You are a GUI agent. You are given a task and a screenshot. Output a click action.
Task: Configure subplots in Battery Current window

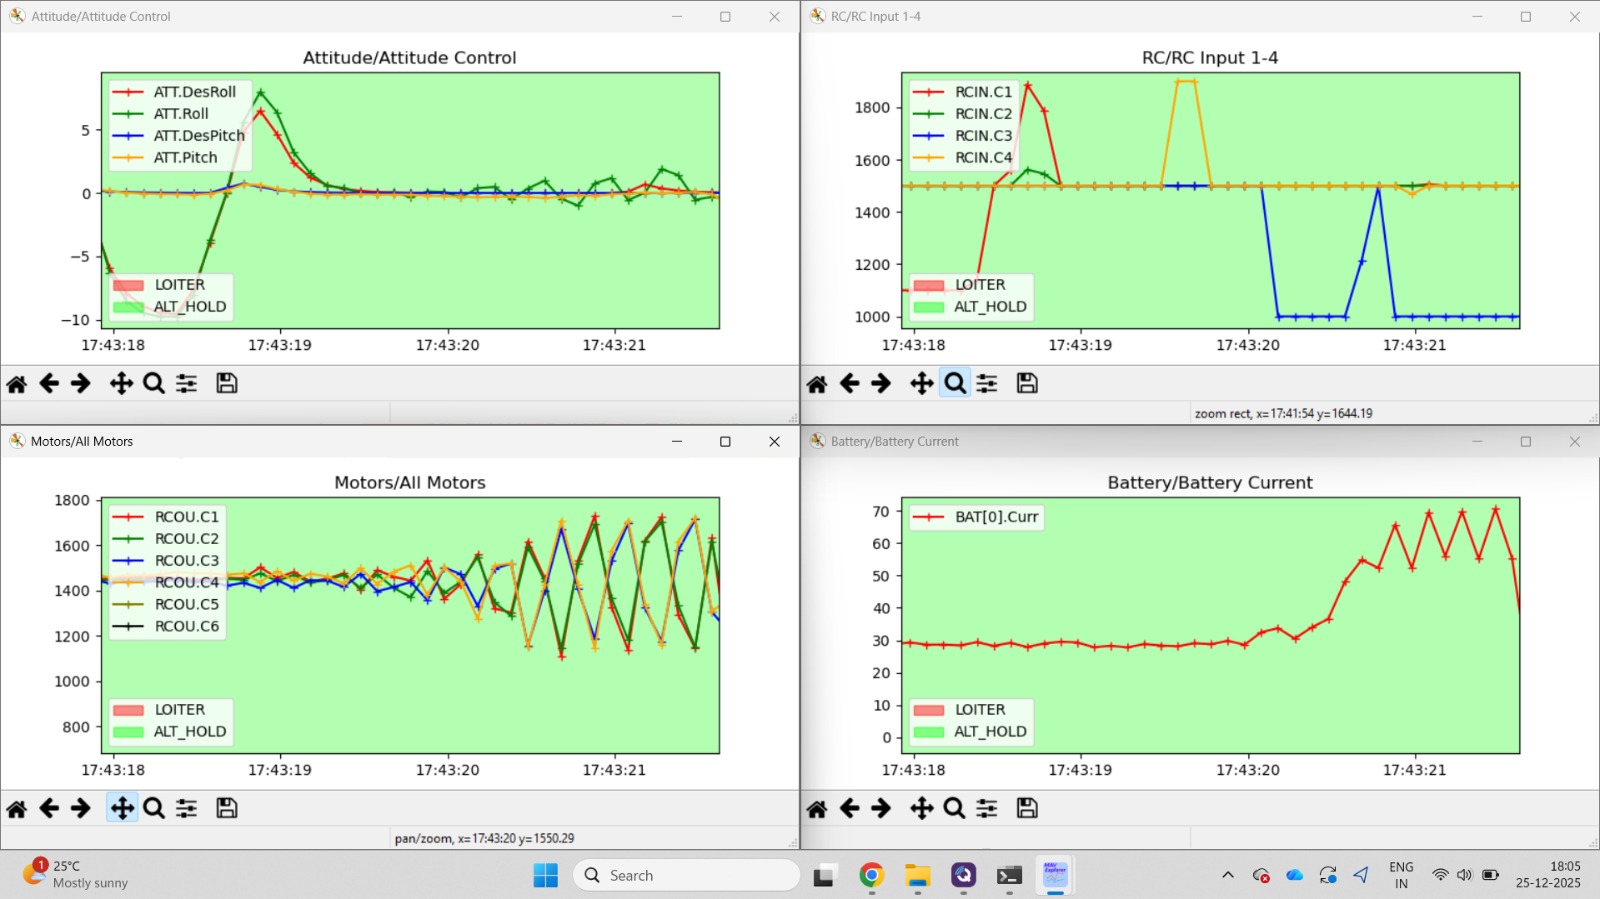tap(987, 809)
